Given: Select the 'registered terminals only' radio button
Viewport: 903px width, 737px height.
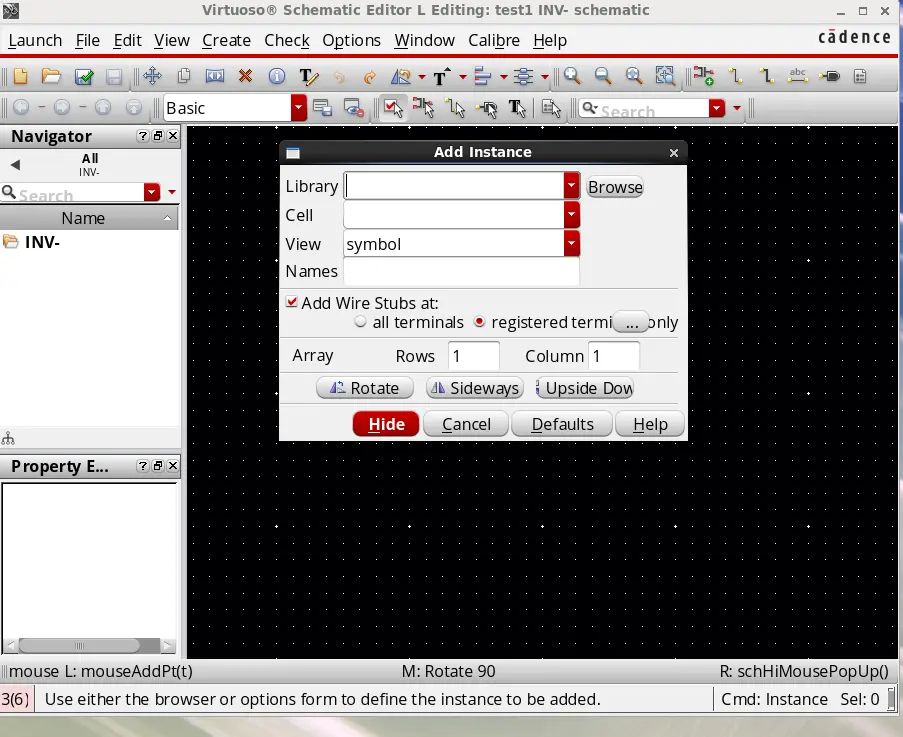Looking at the screenshot, I should (479, 321).
